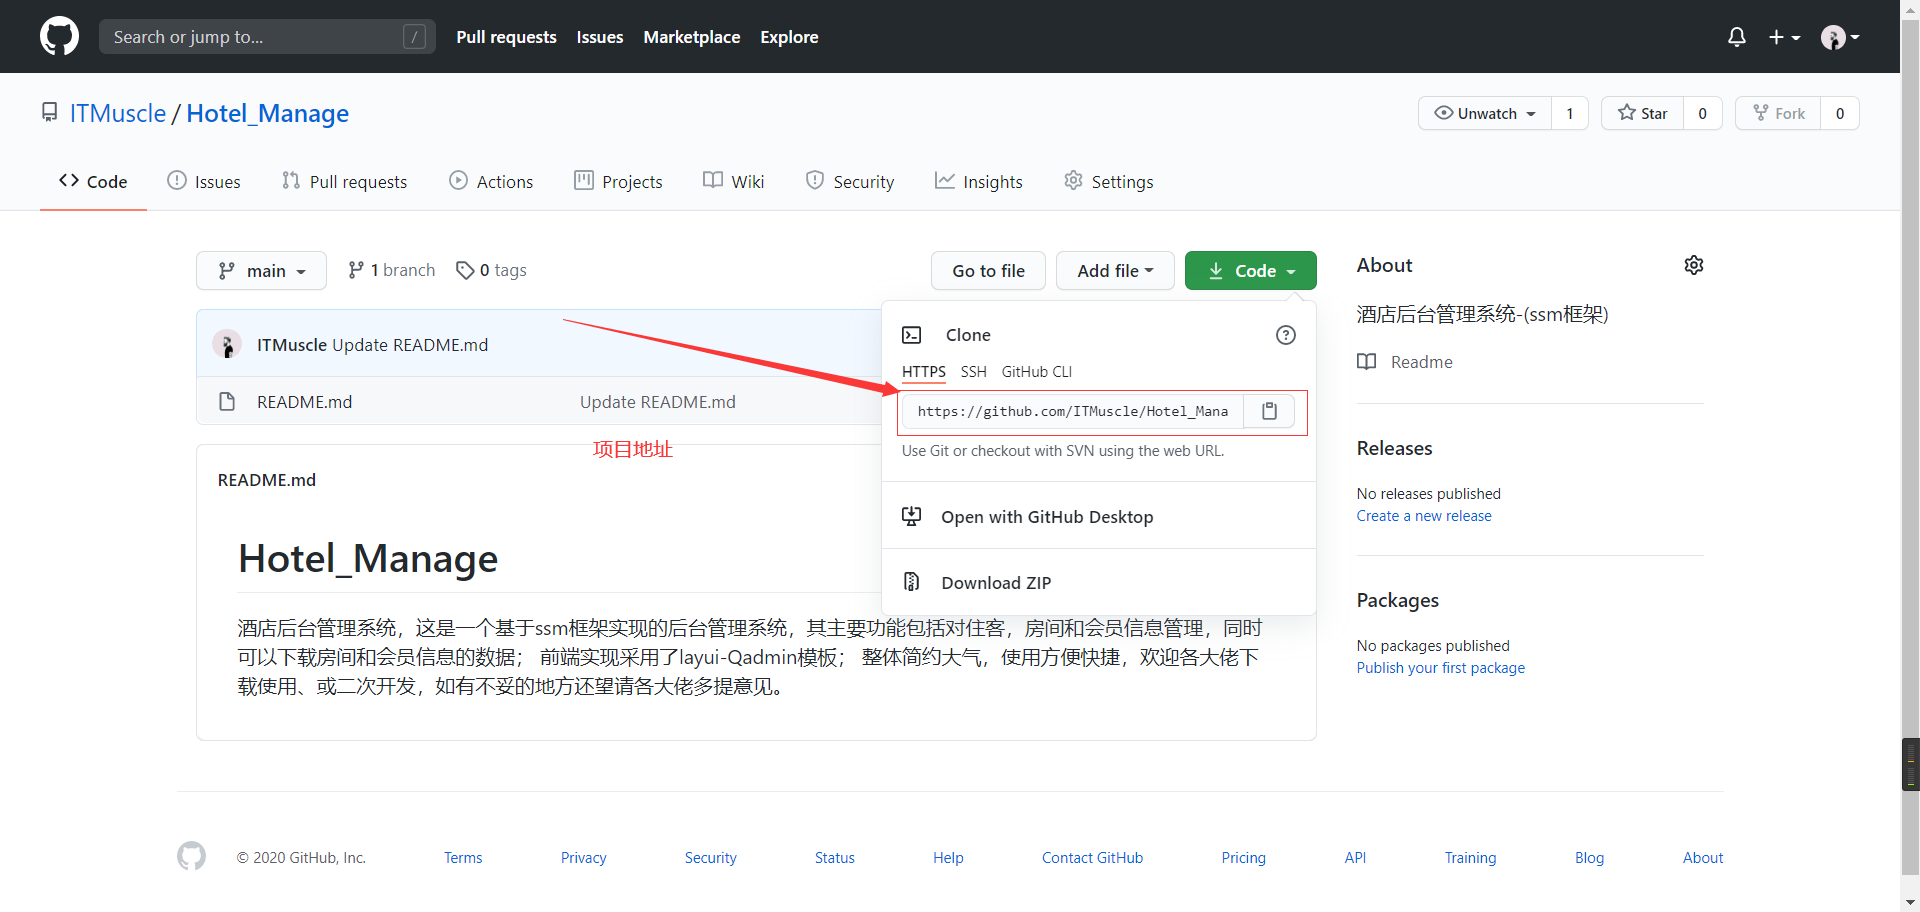Open the clone help question-mark icon
Viewport: 1920px width, 912px height.
[x=1285, y=335]
